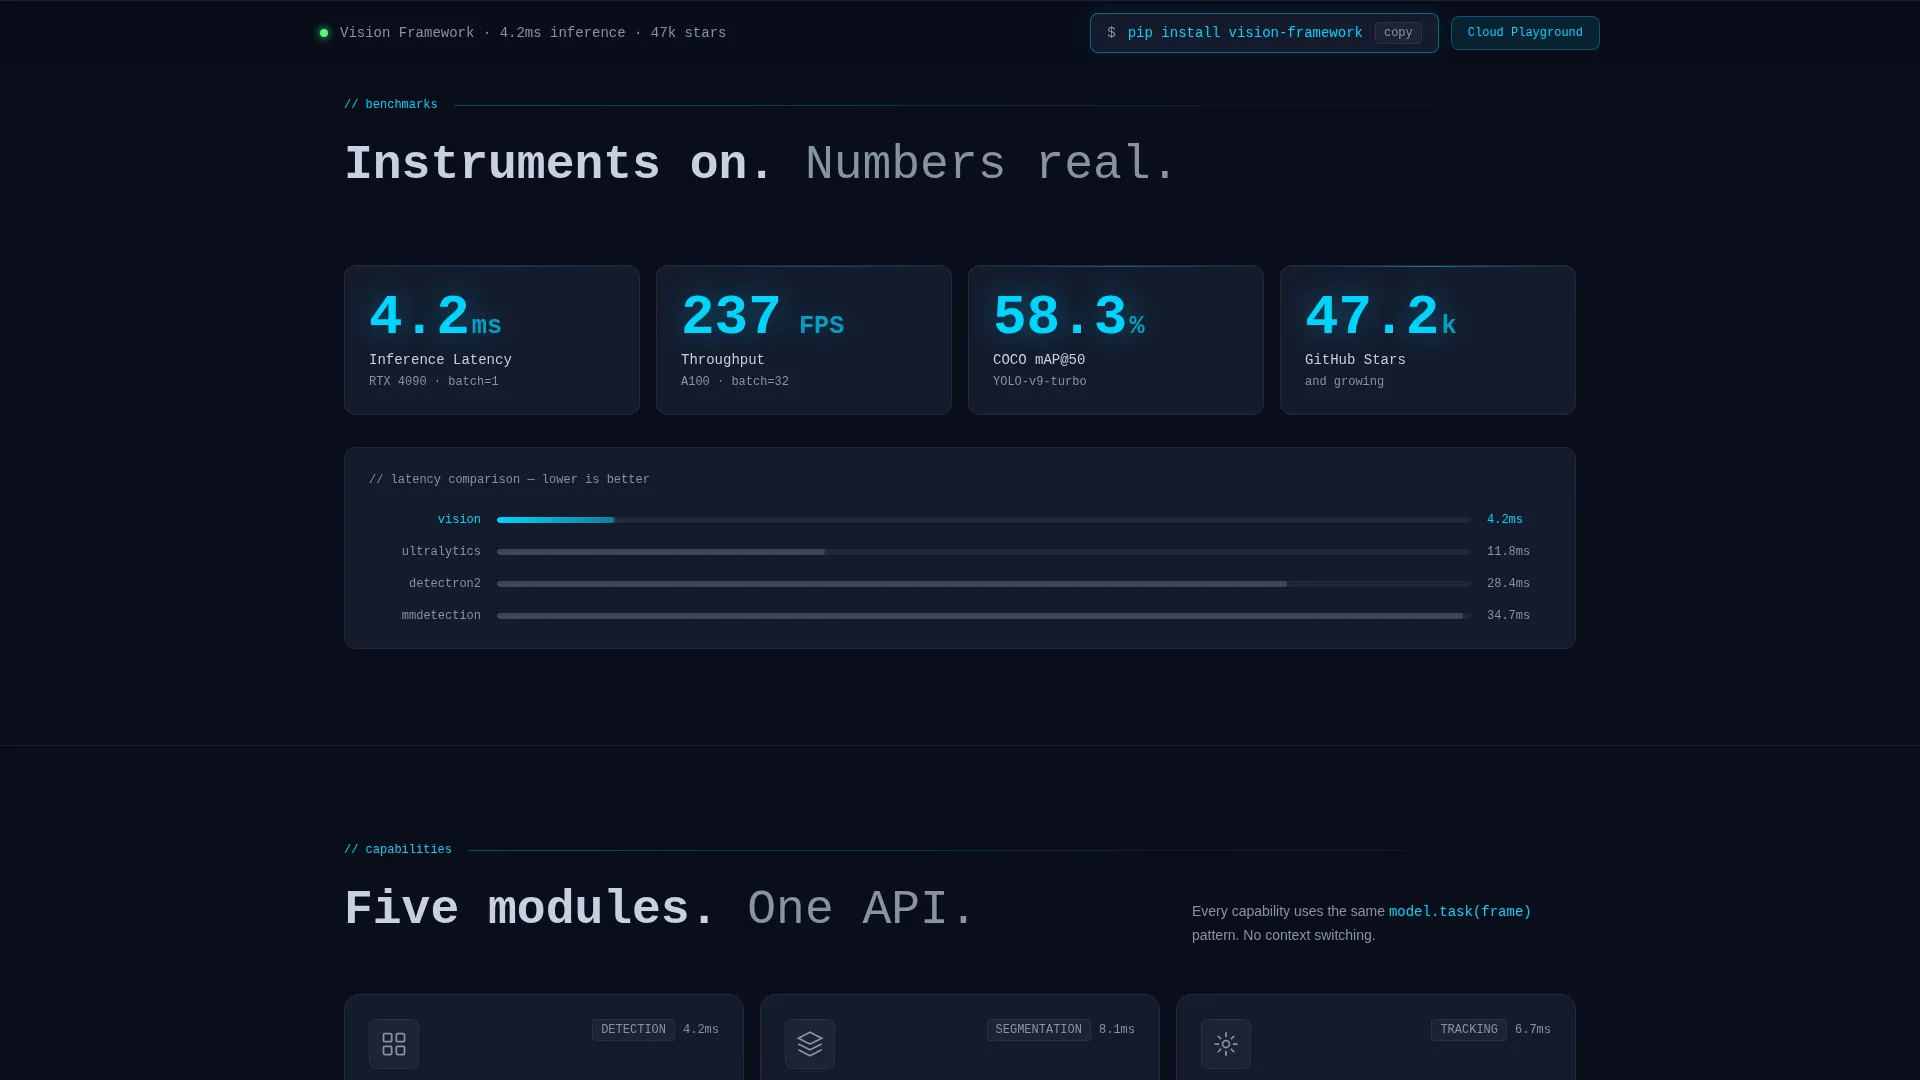Screen dimensions: 1920x1080
Task: Click the 34.7ms value
Action: click(1508, 616)
